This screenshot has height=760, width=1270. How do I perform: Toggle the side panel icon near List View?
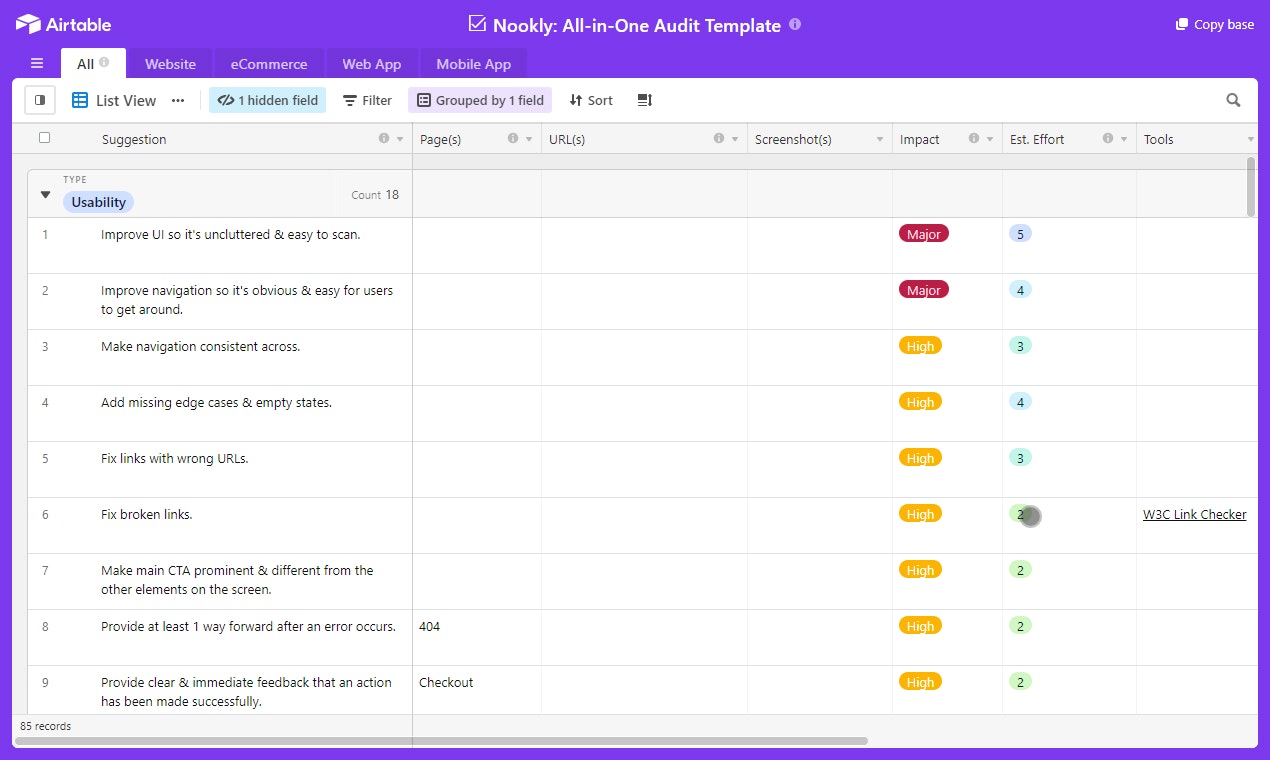pyautogui.click(x=39, y=100)
